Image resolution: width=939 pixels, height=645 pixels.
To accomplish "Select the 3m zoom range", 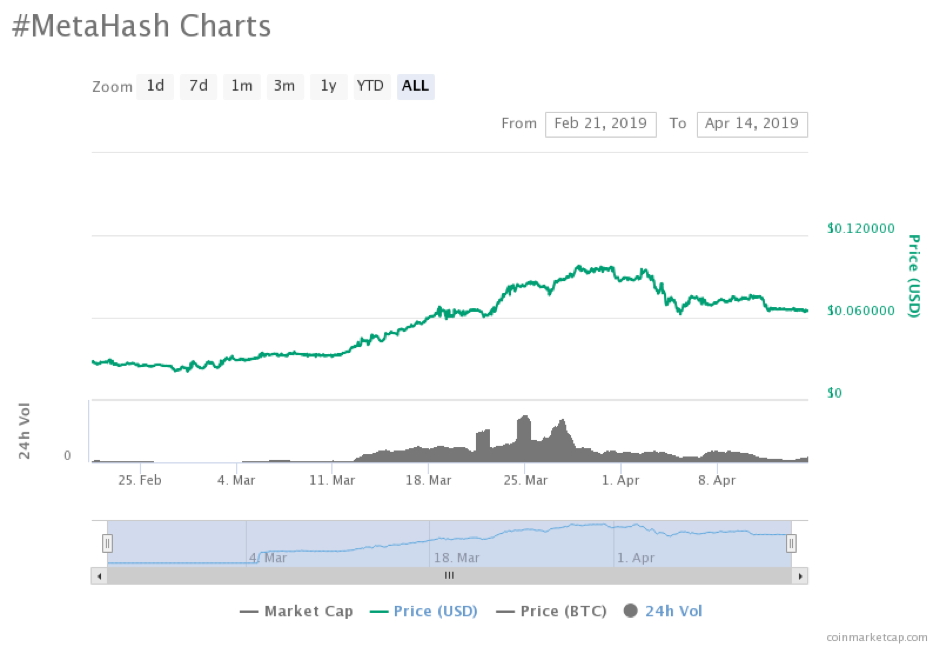I will coord(285,86).
